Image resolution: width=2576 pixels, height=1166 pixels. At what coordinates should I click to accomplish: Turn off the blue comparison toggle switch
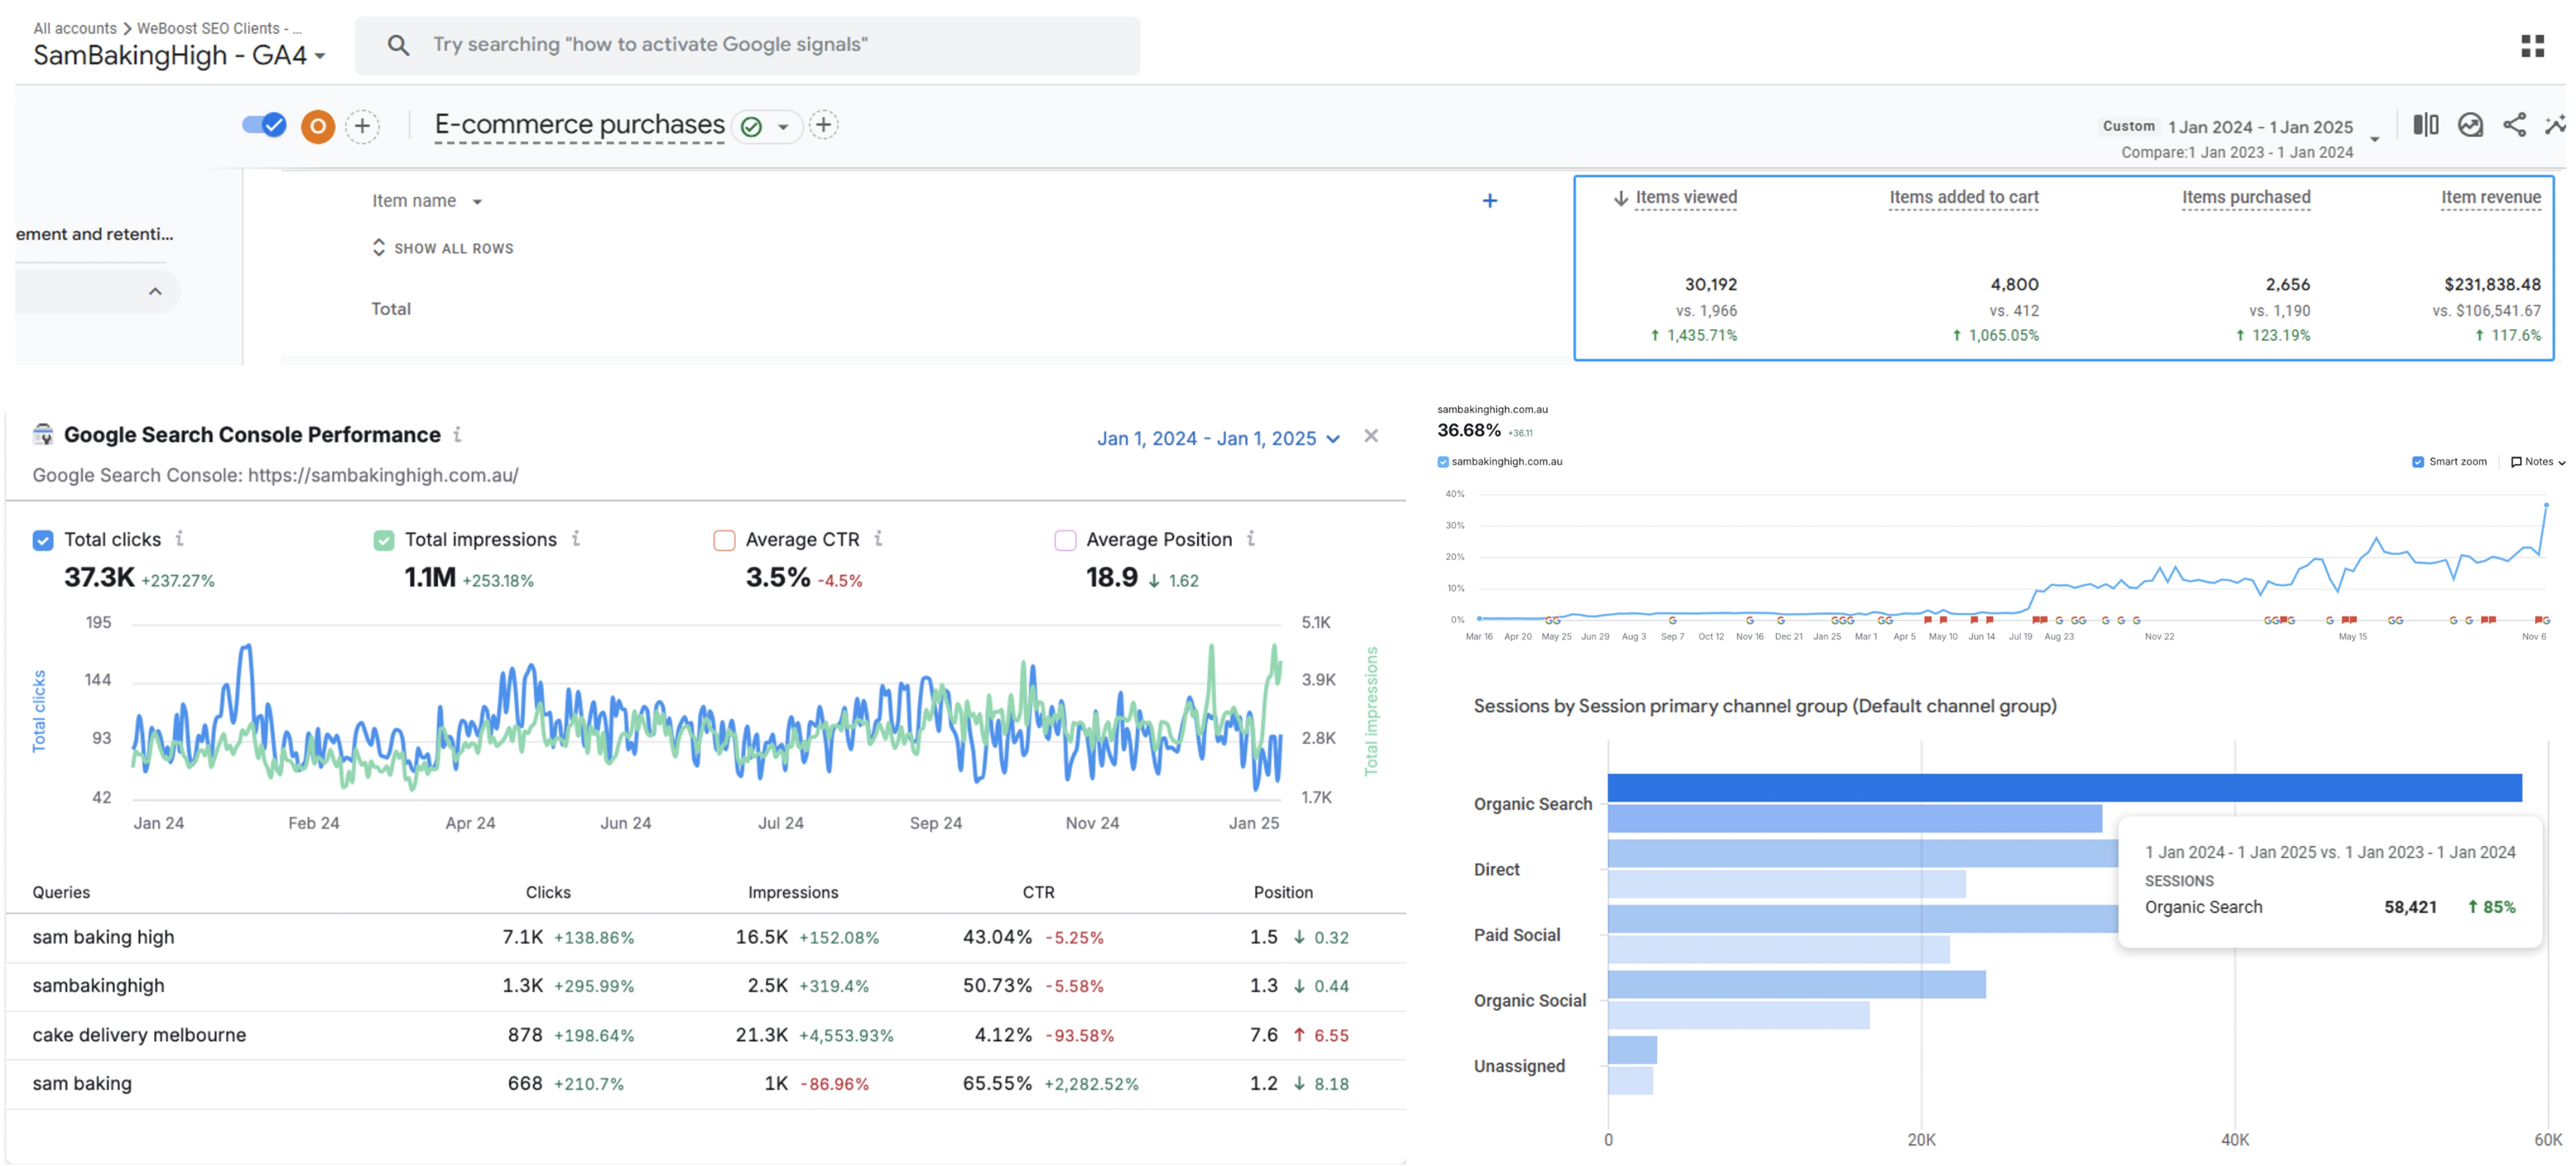tap(264, 125)
